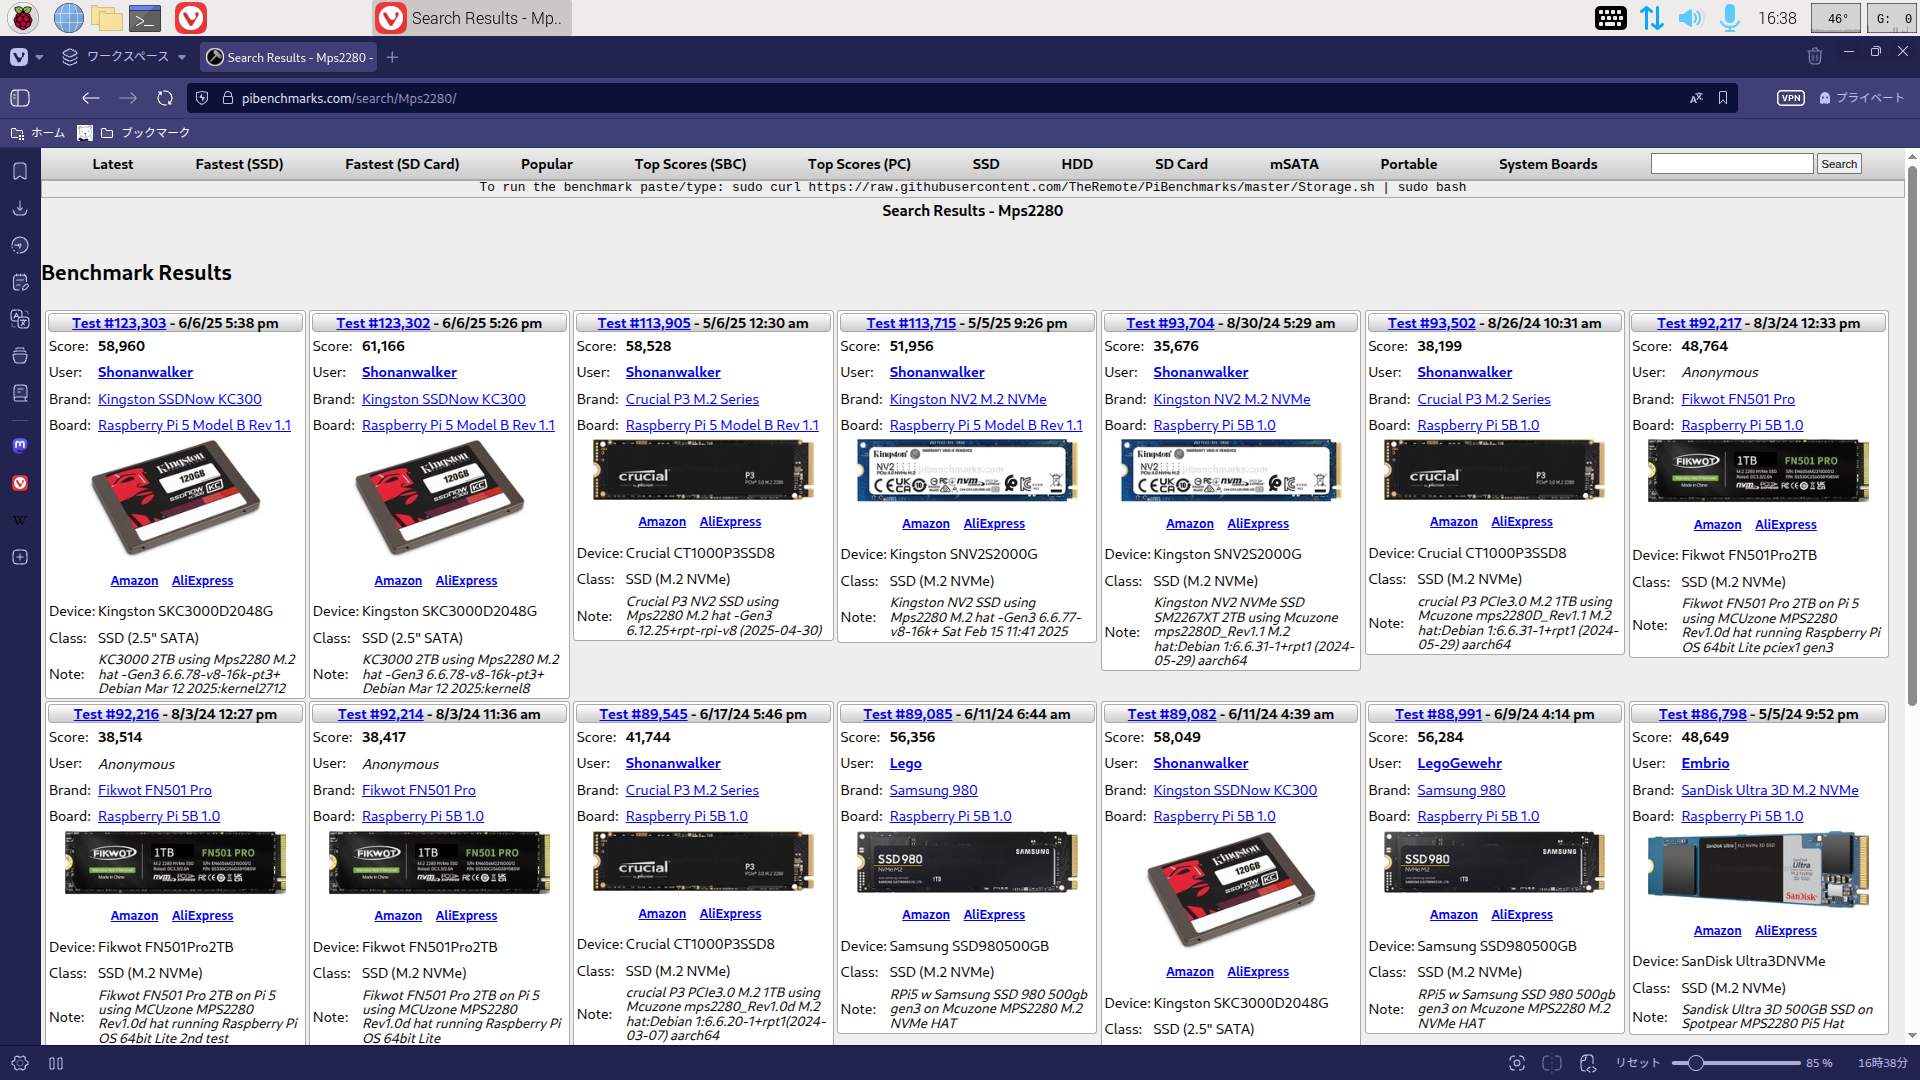Open the History panel in the sidebar
This screenshot has width=1920, height=1080.
pyautogui.click(x=20, y=245)
